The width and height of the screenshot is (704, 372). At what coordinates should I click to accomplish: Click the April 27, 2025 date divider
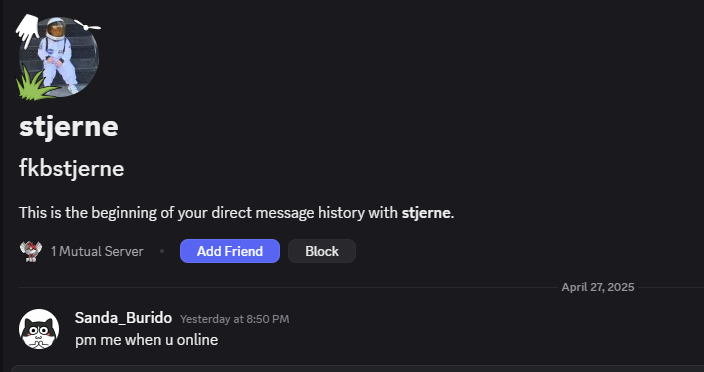(598, 287)
